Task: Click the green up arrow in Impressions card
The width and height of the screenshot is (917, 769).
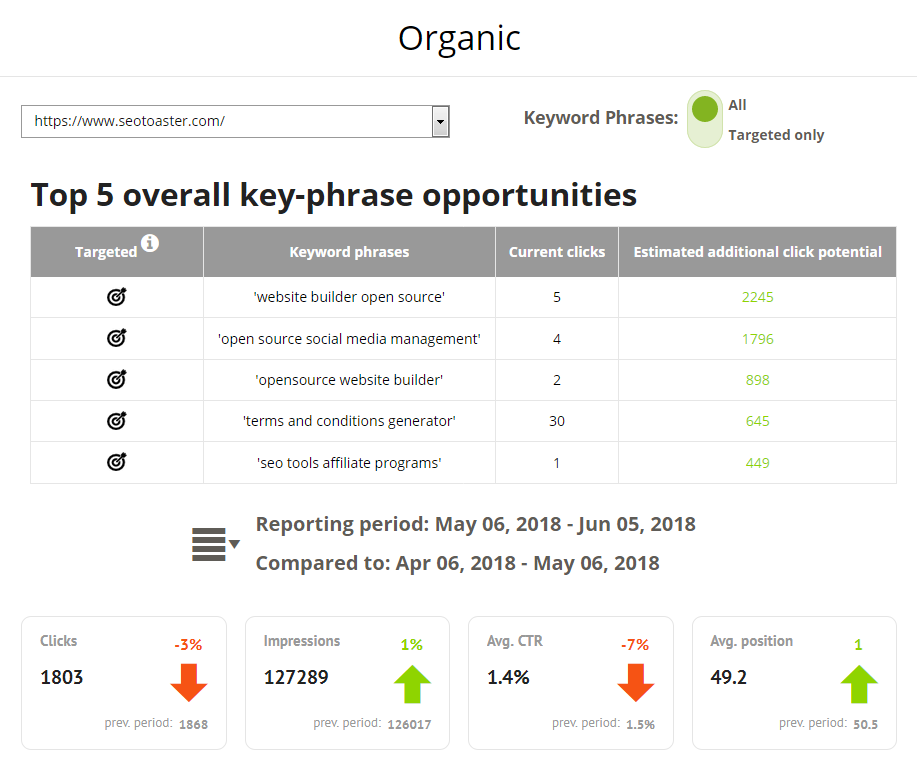Action: (x=412, y=684)
